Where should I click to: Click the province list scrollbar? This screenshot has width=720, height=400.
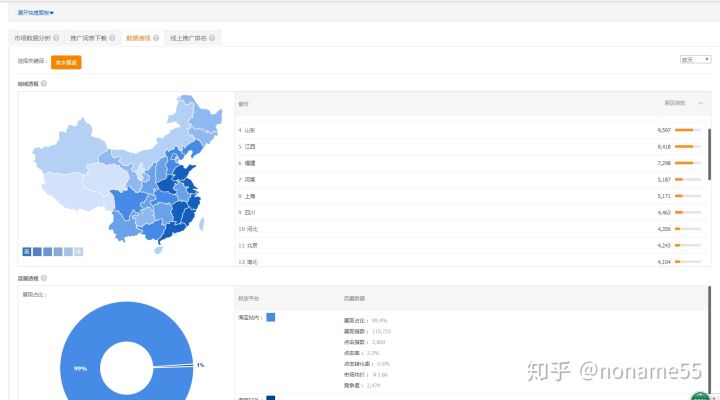coord(710,160)
